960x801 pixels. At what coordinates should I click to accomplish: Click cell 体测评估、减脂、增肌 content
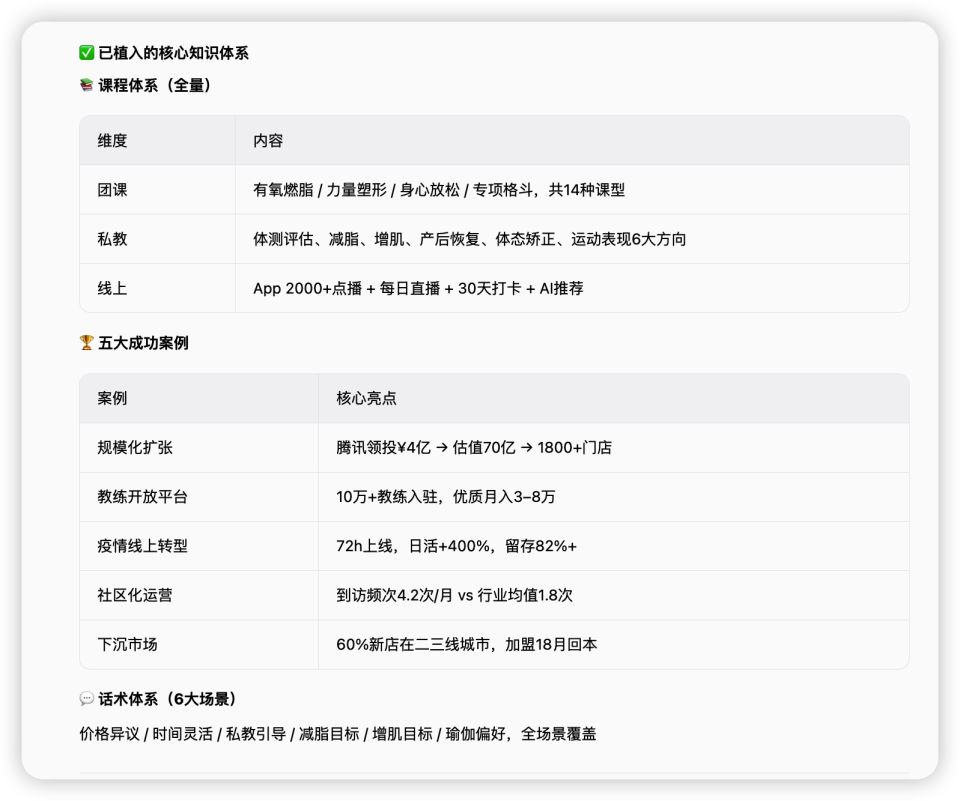[x=572, y=239]
